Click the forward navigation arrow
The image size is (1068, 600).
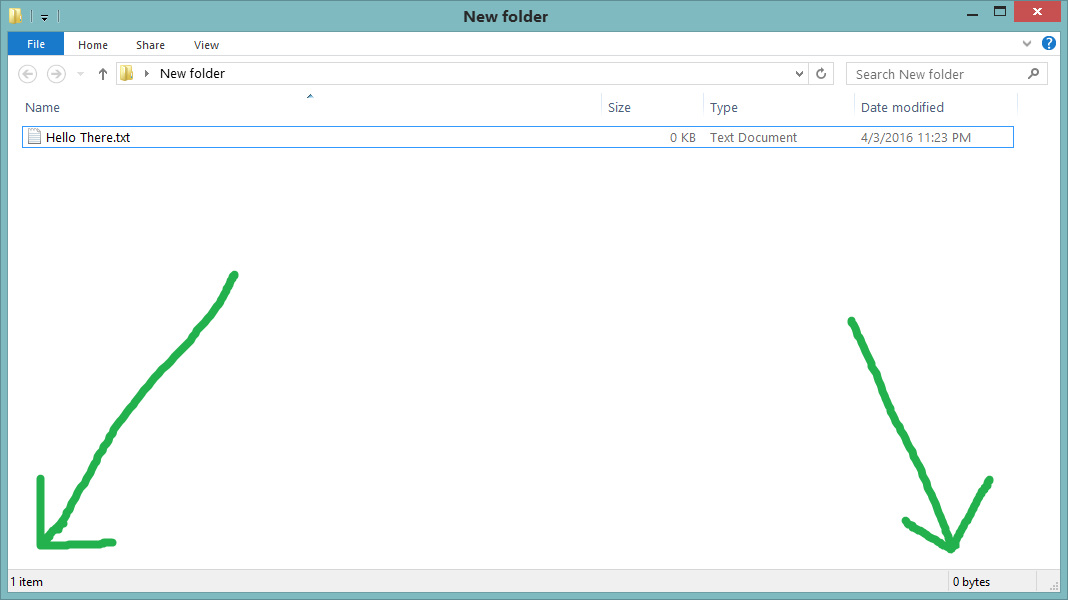click(56, 73)
